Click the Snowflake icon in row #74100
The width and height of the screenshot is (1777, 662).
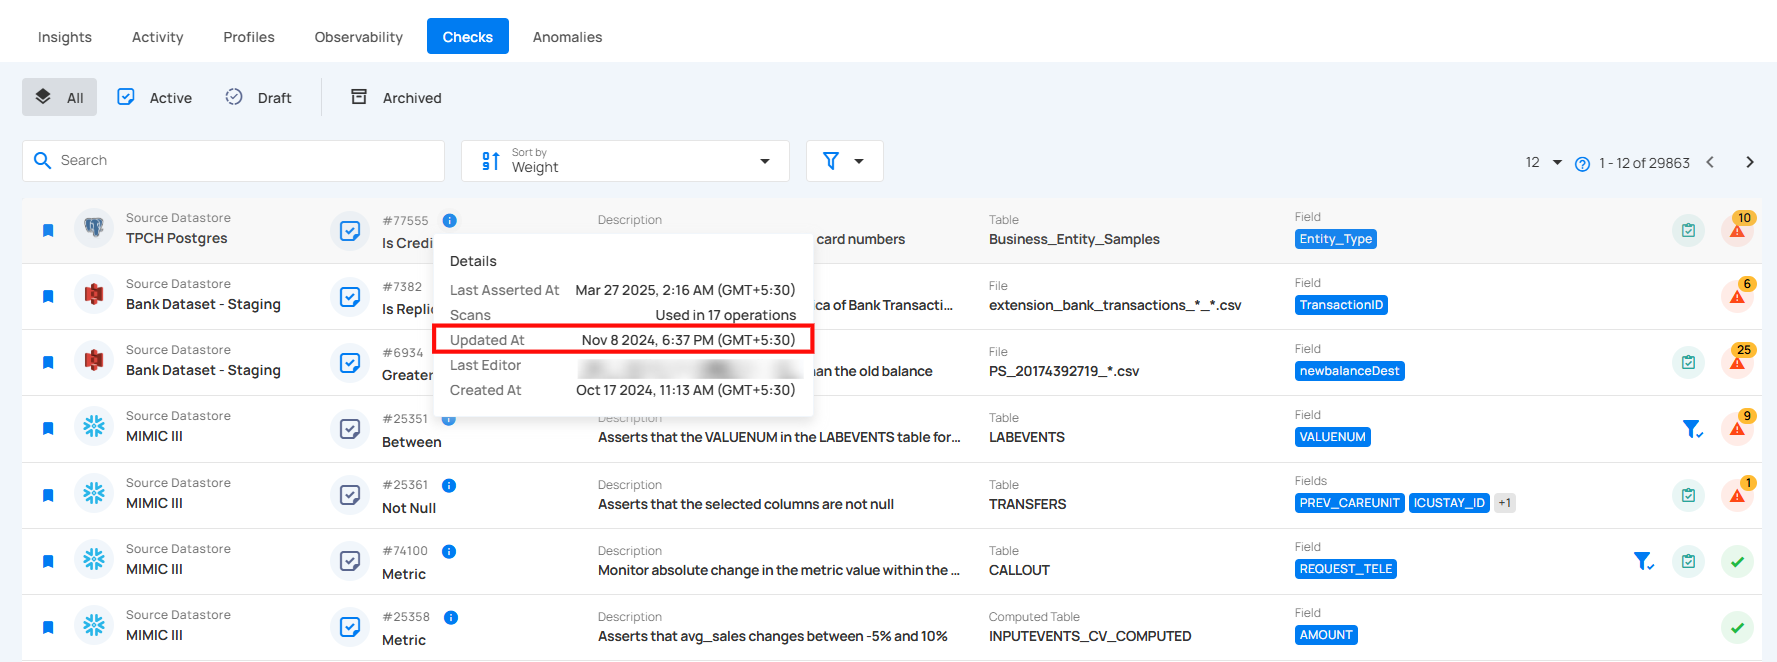[x=94, y=560]
